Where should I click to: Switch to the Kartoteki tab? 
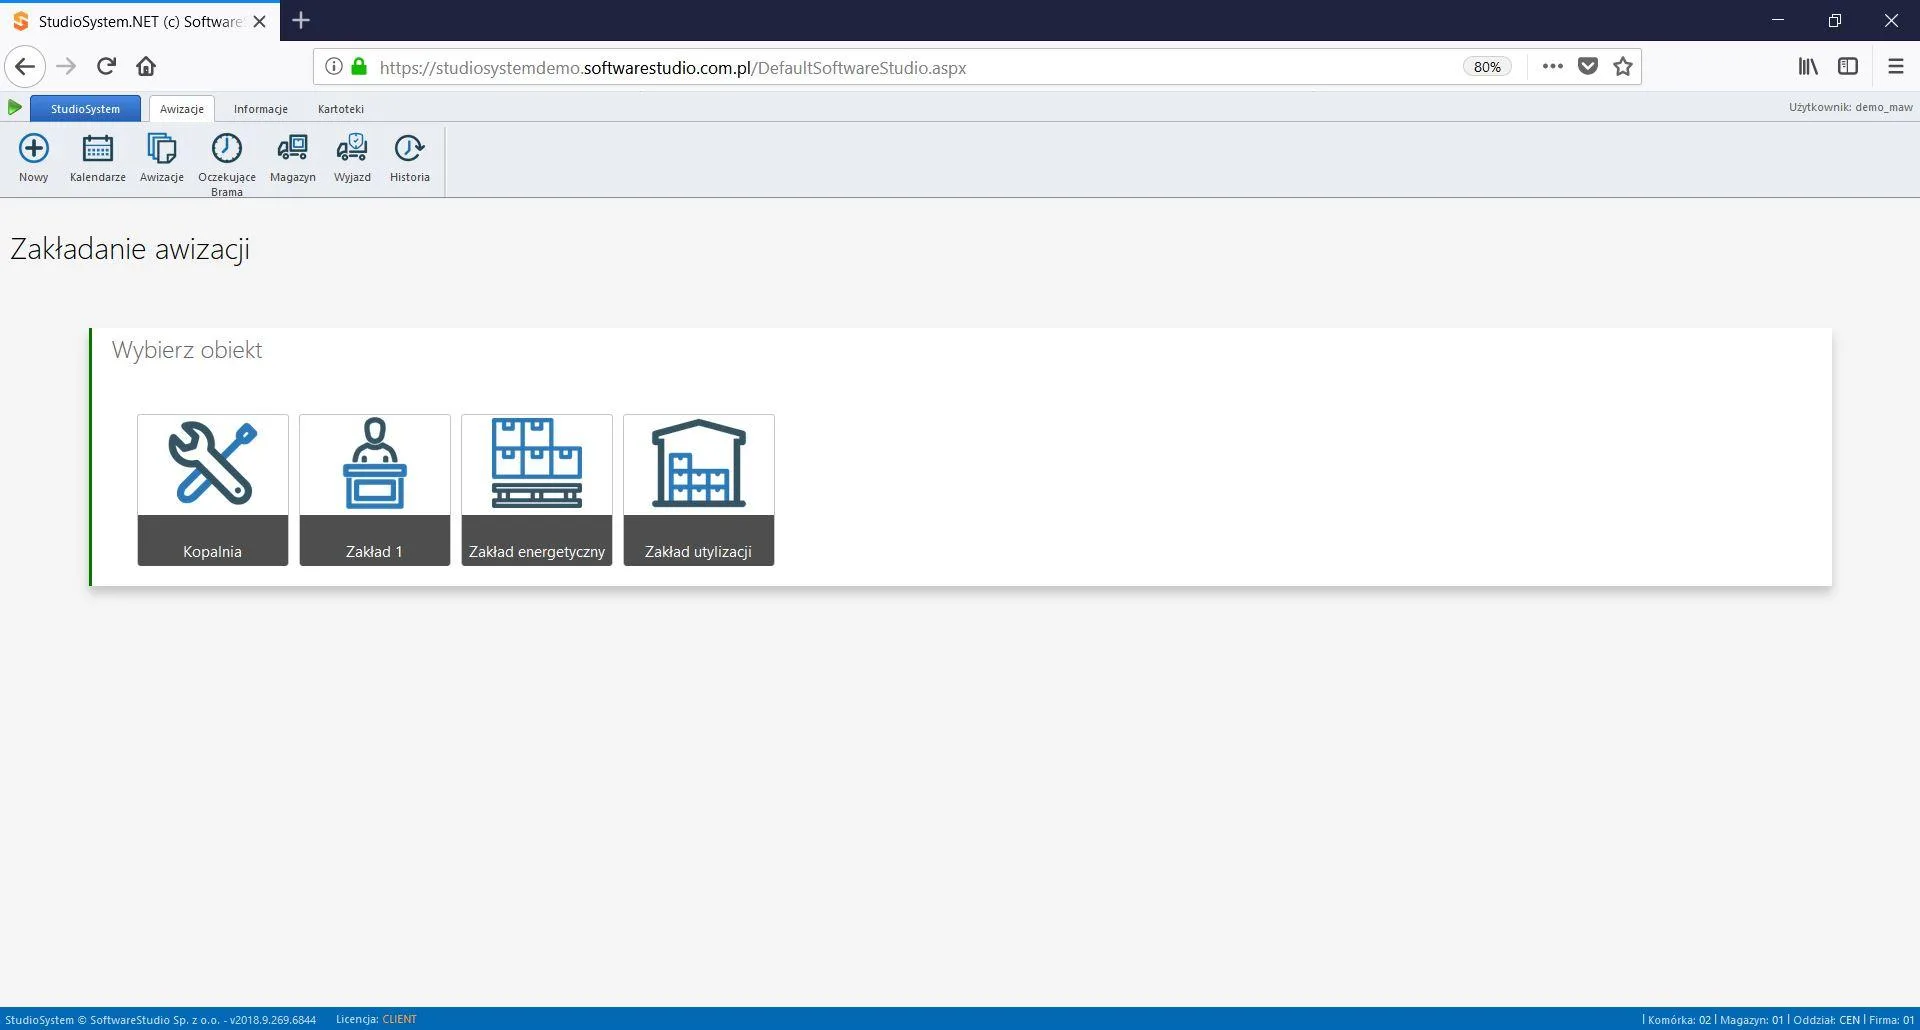pos(341,109)
